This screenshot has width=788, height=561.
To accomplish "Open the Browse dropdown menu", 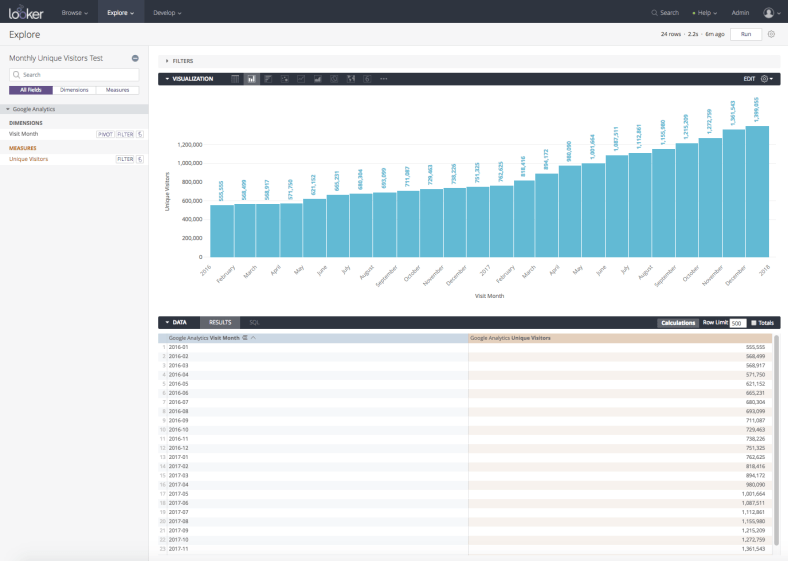I will 74,13.
